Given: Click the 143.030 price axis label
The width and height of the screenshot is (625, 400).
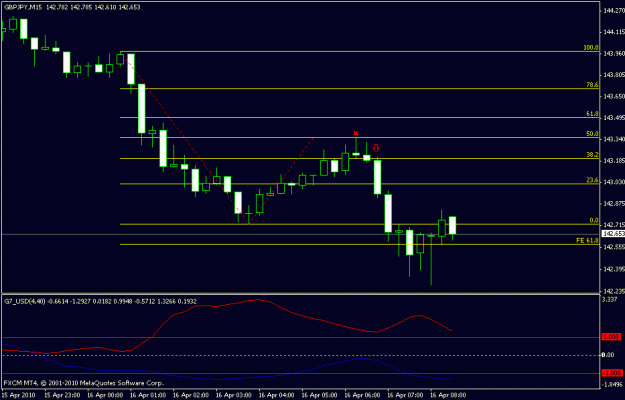Looking at the screenshot, I should [614, 183].
